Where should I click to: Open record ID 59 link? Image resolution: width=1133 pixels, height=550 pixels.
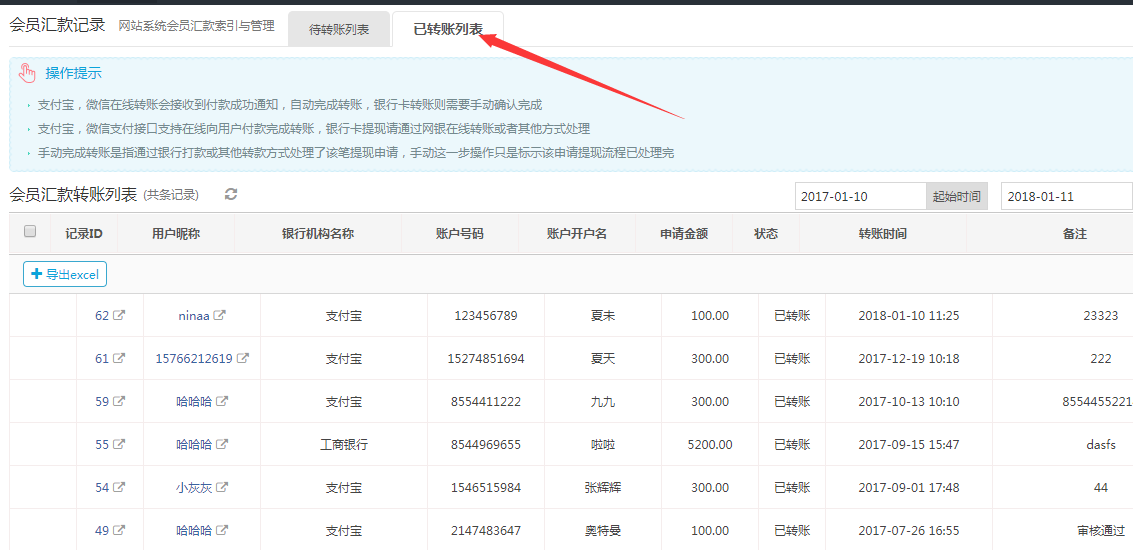pyautogui.click(x=101, y=402)
